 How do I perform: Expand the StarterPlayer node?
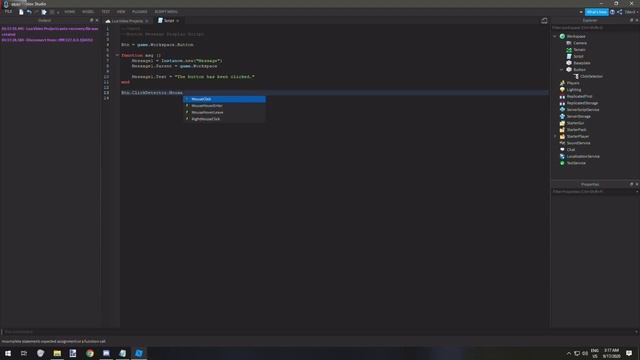pos(555,136)
